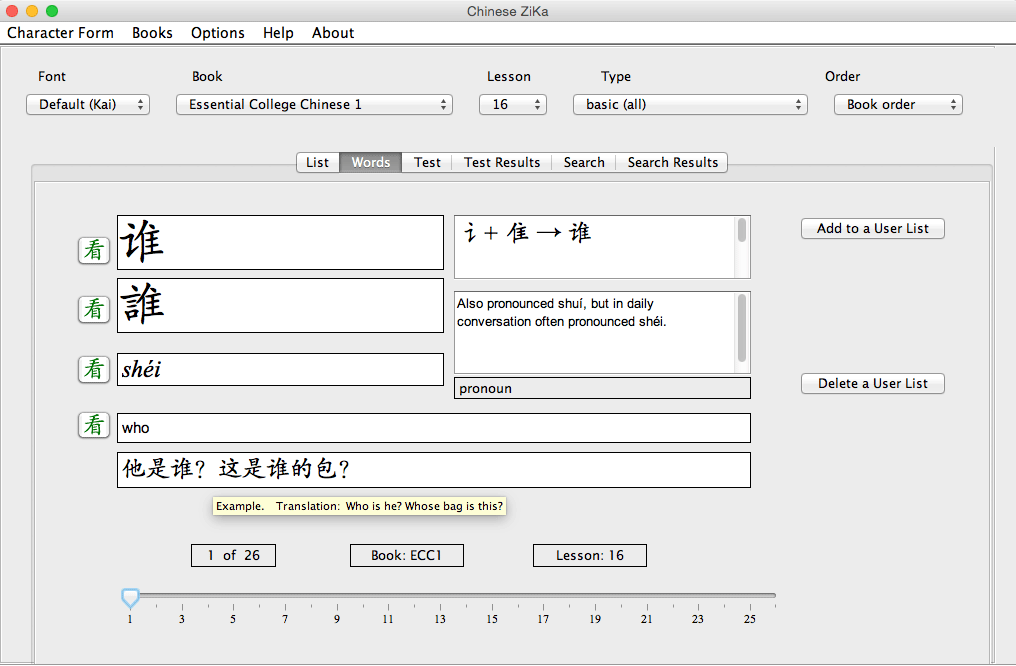
Task: Go to the Search Results tab
Action: 672,162
